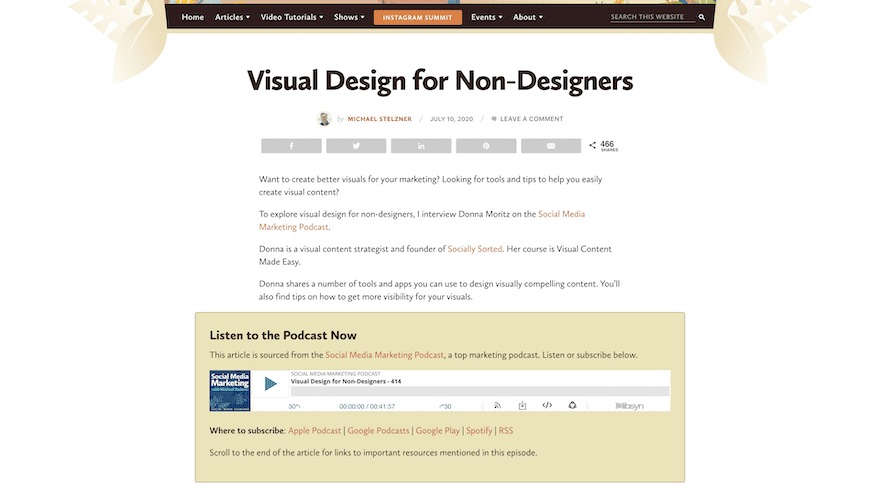Viewport: 880px width, 489px height.
Task: Rewind the podcast 30 seconds
Action: pyautogui.click(x=295, y=406)
